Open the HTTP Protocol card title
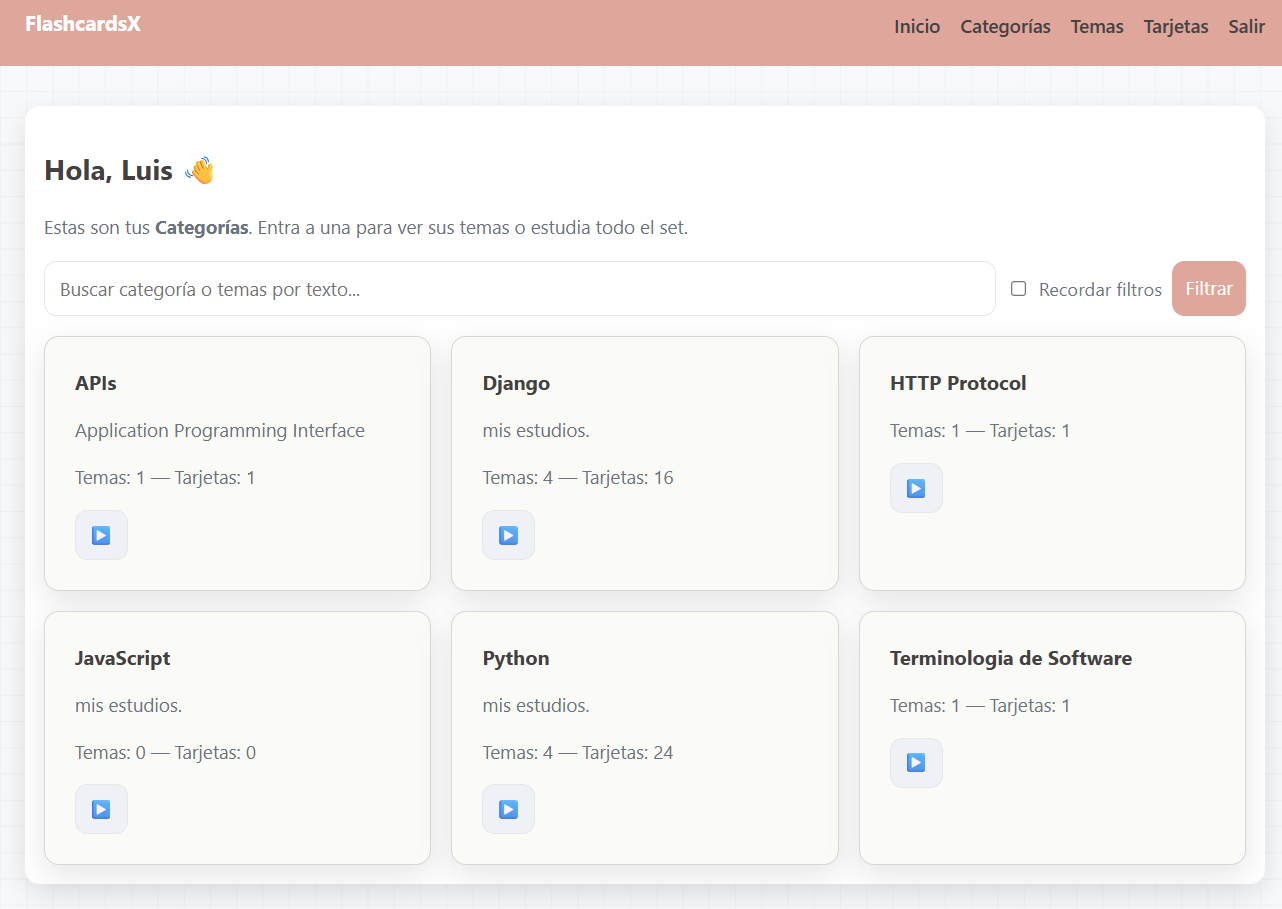Viewport: 1282px width, 909px height. click(958, 383)
